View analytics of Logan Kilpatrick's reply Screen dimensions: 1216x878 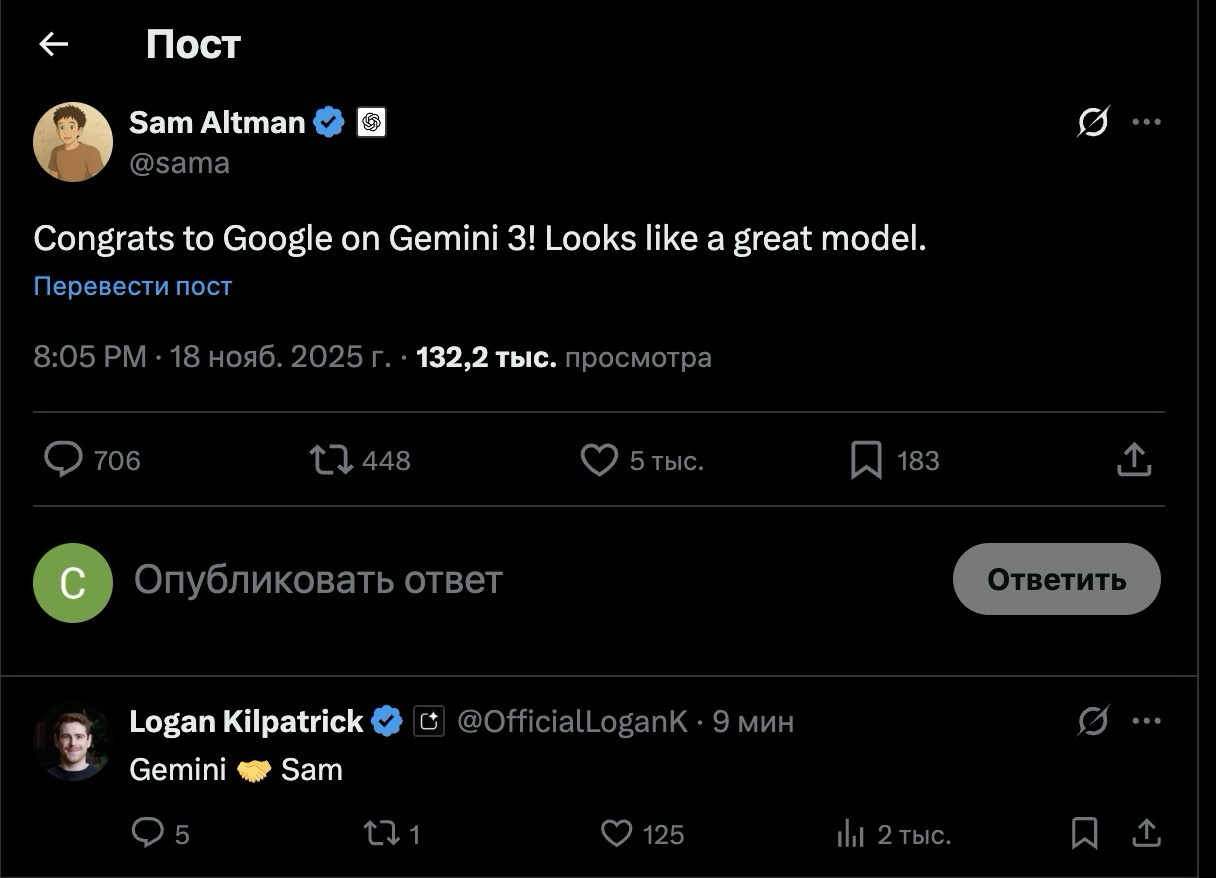pyautogui.click(x=849, y=834)
